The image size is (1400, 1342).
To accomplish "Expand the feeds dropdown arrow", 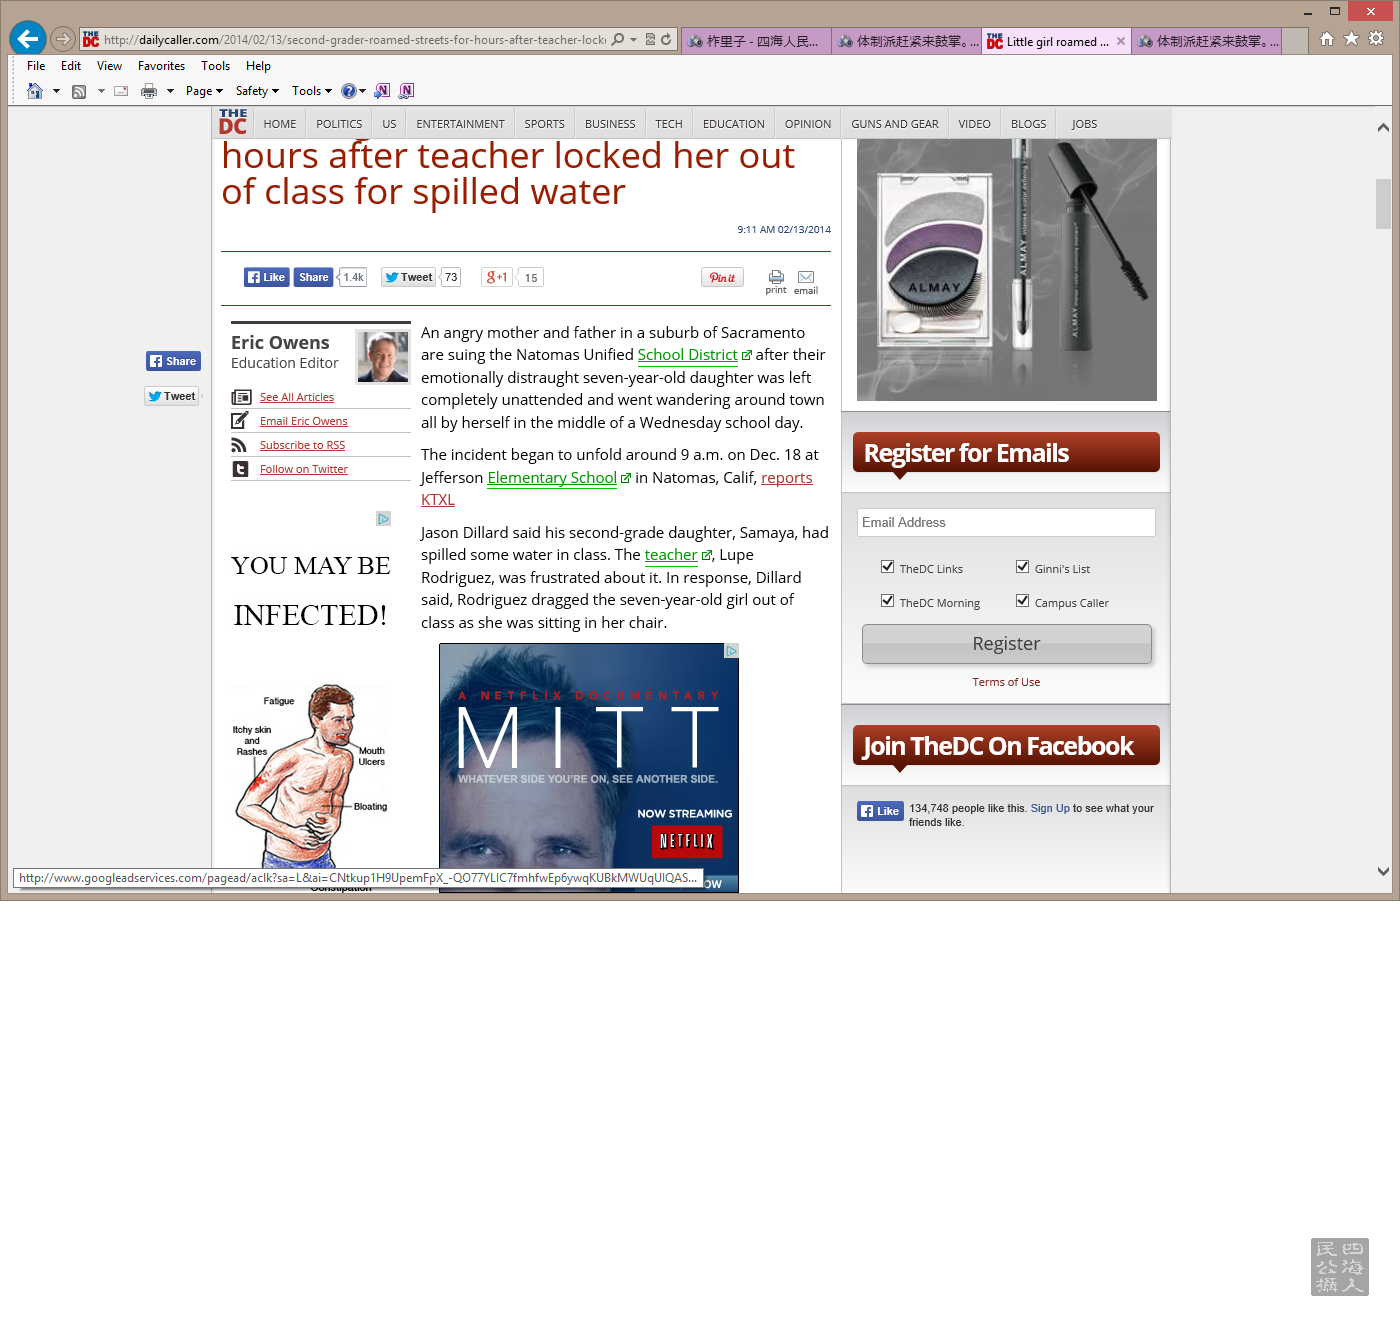I will 101,91.
